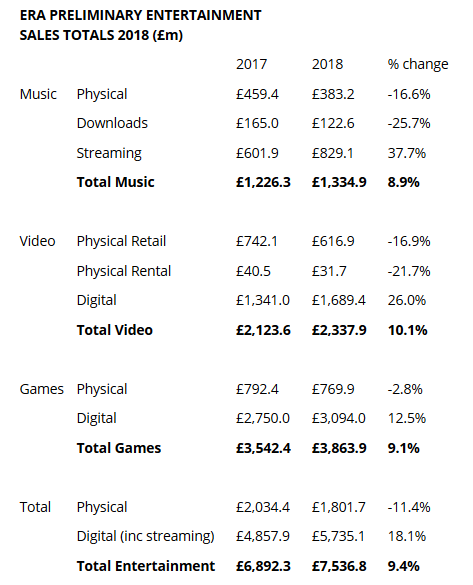
Task: Select Music Downloads percentage -25.7%
Action: 409,123
